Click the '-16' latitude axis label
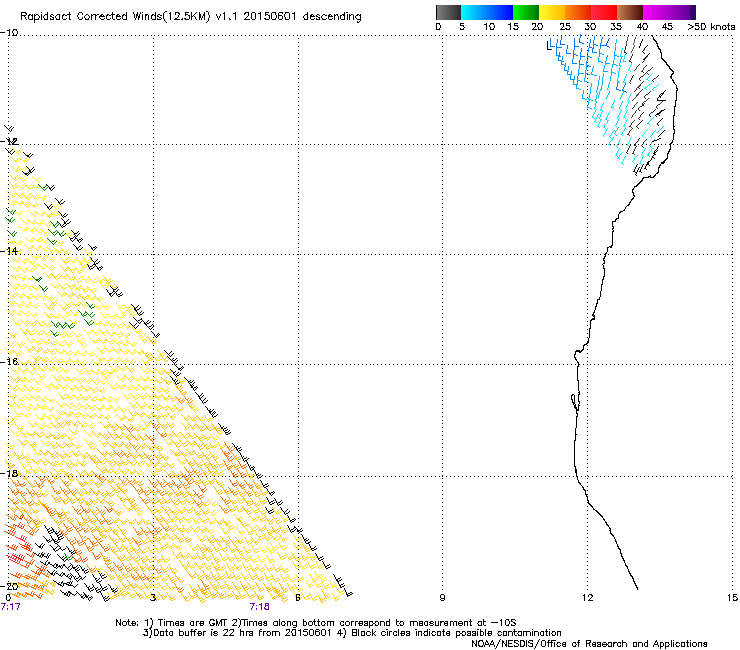Image resolution: width=740 pixels, height=650 pixels. 9,361
